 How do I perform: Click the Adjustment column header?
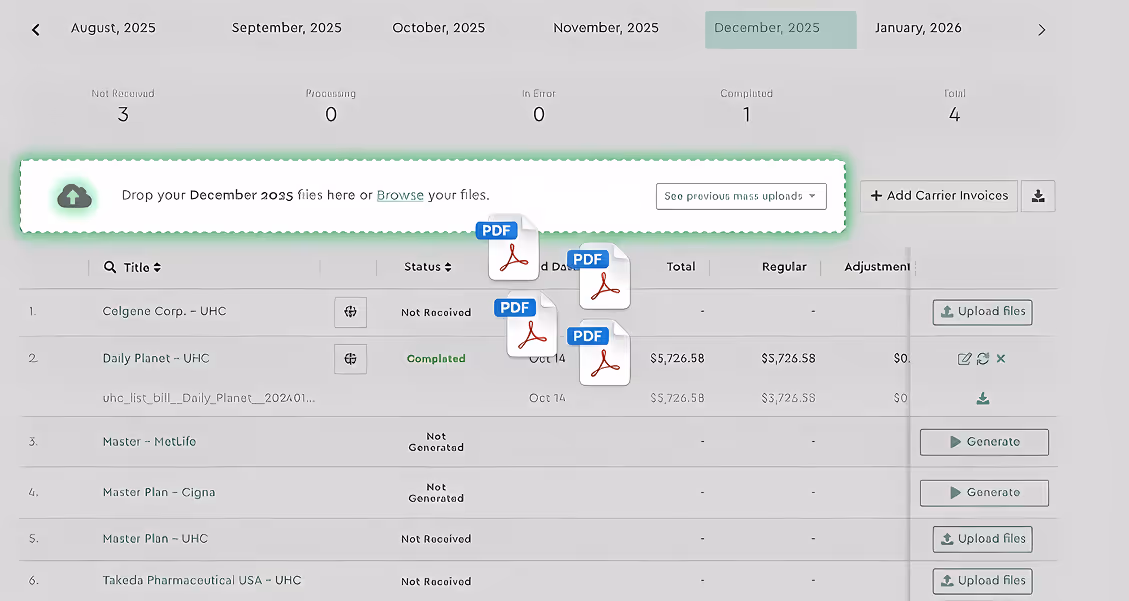pos(877,266)
